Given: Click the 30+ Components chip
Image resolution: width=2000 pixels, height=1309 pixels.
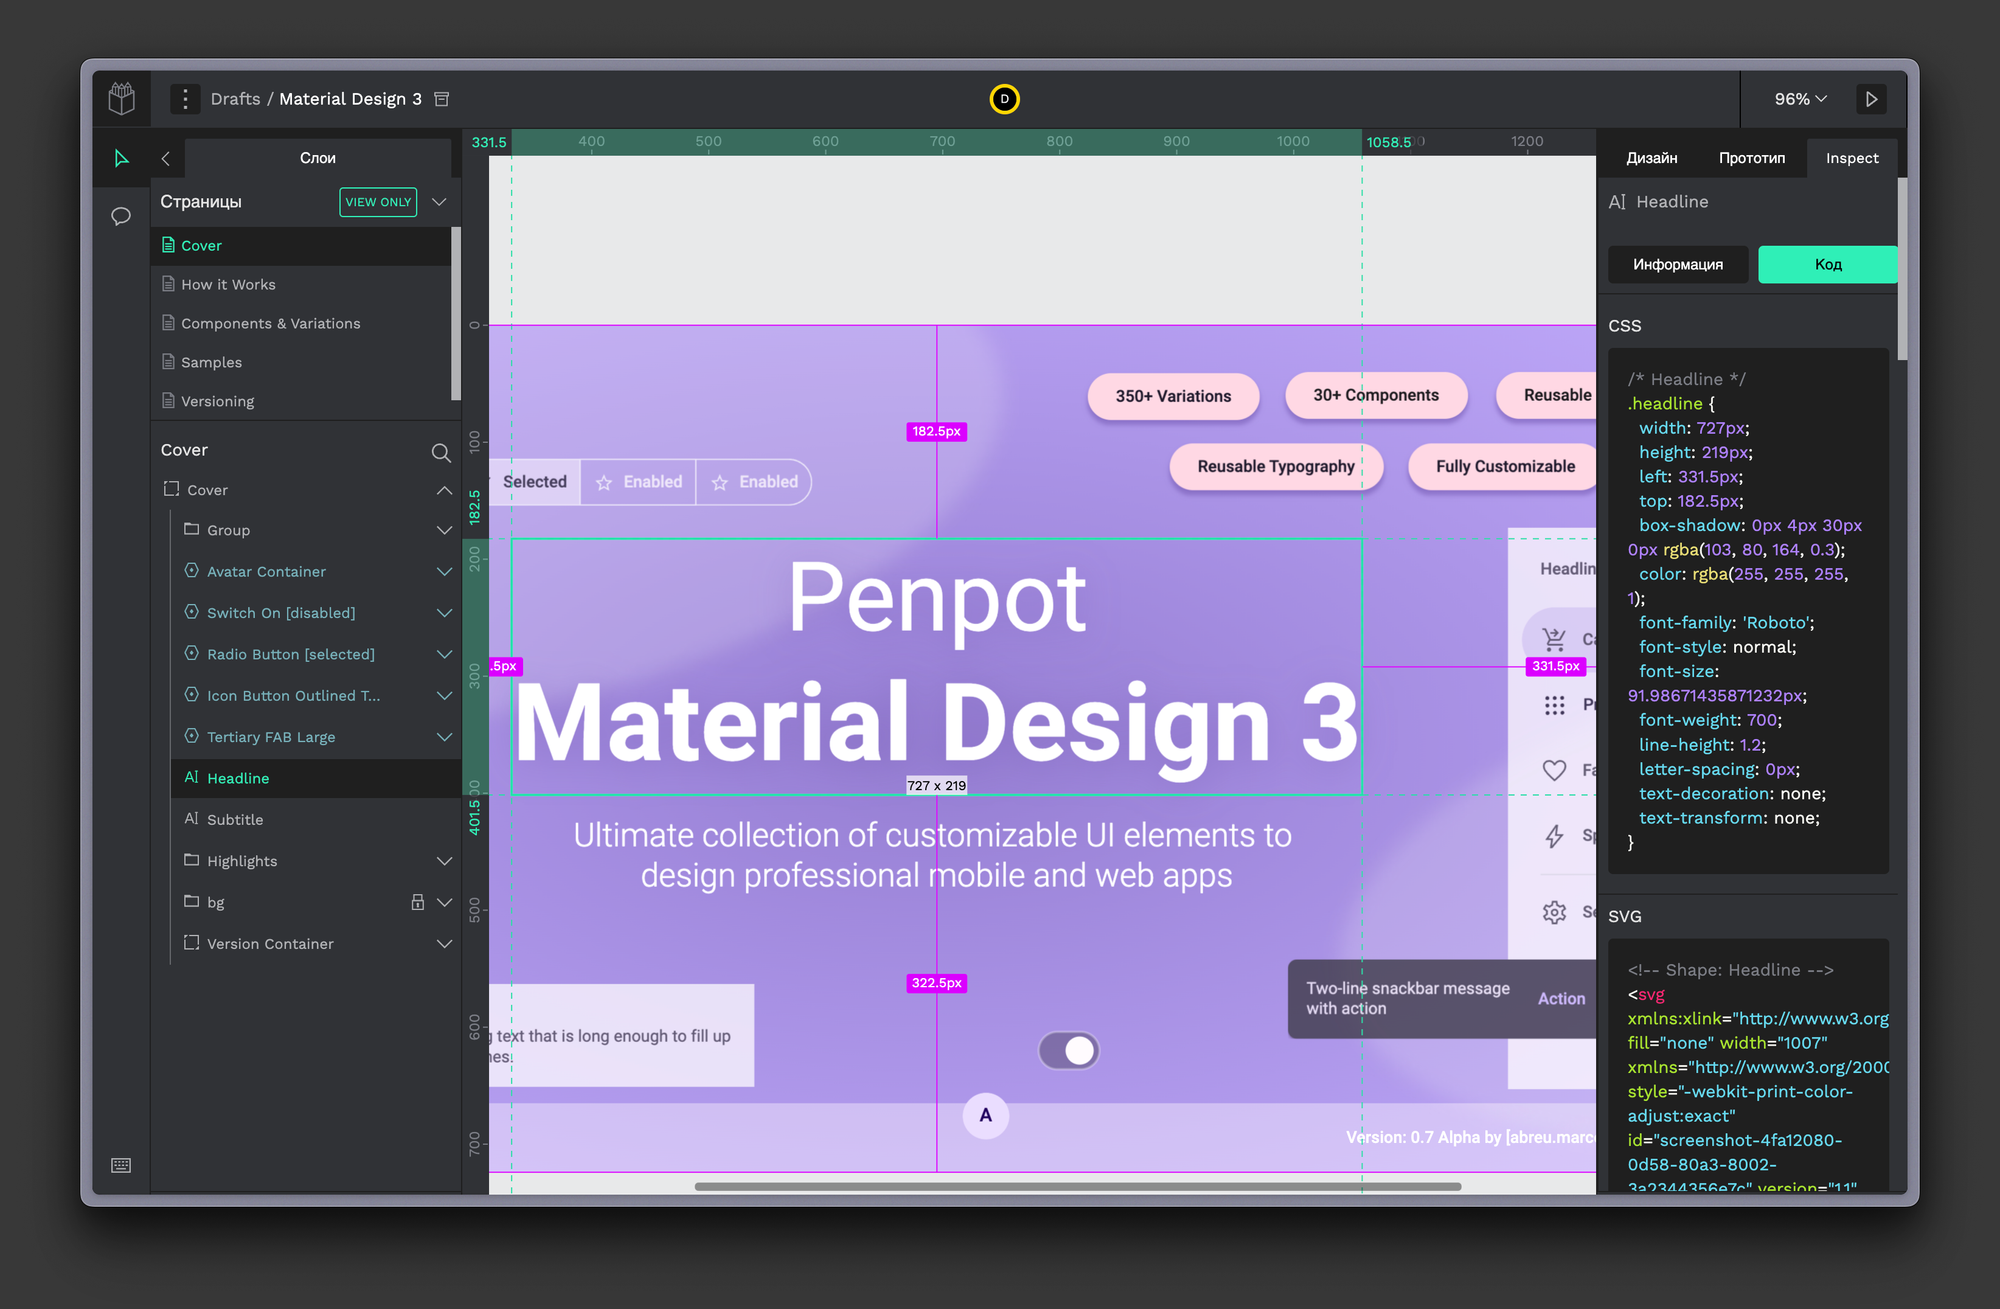Looking at the screenshot, I should 1376,395.
